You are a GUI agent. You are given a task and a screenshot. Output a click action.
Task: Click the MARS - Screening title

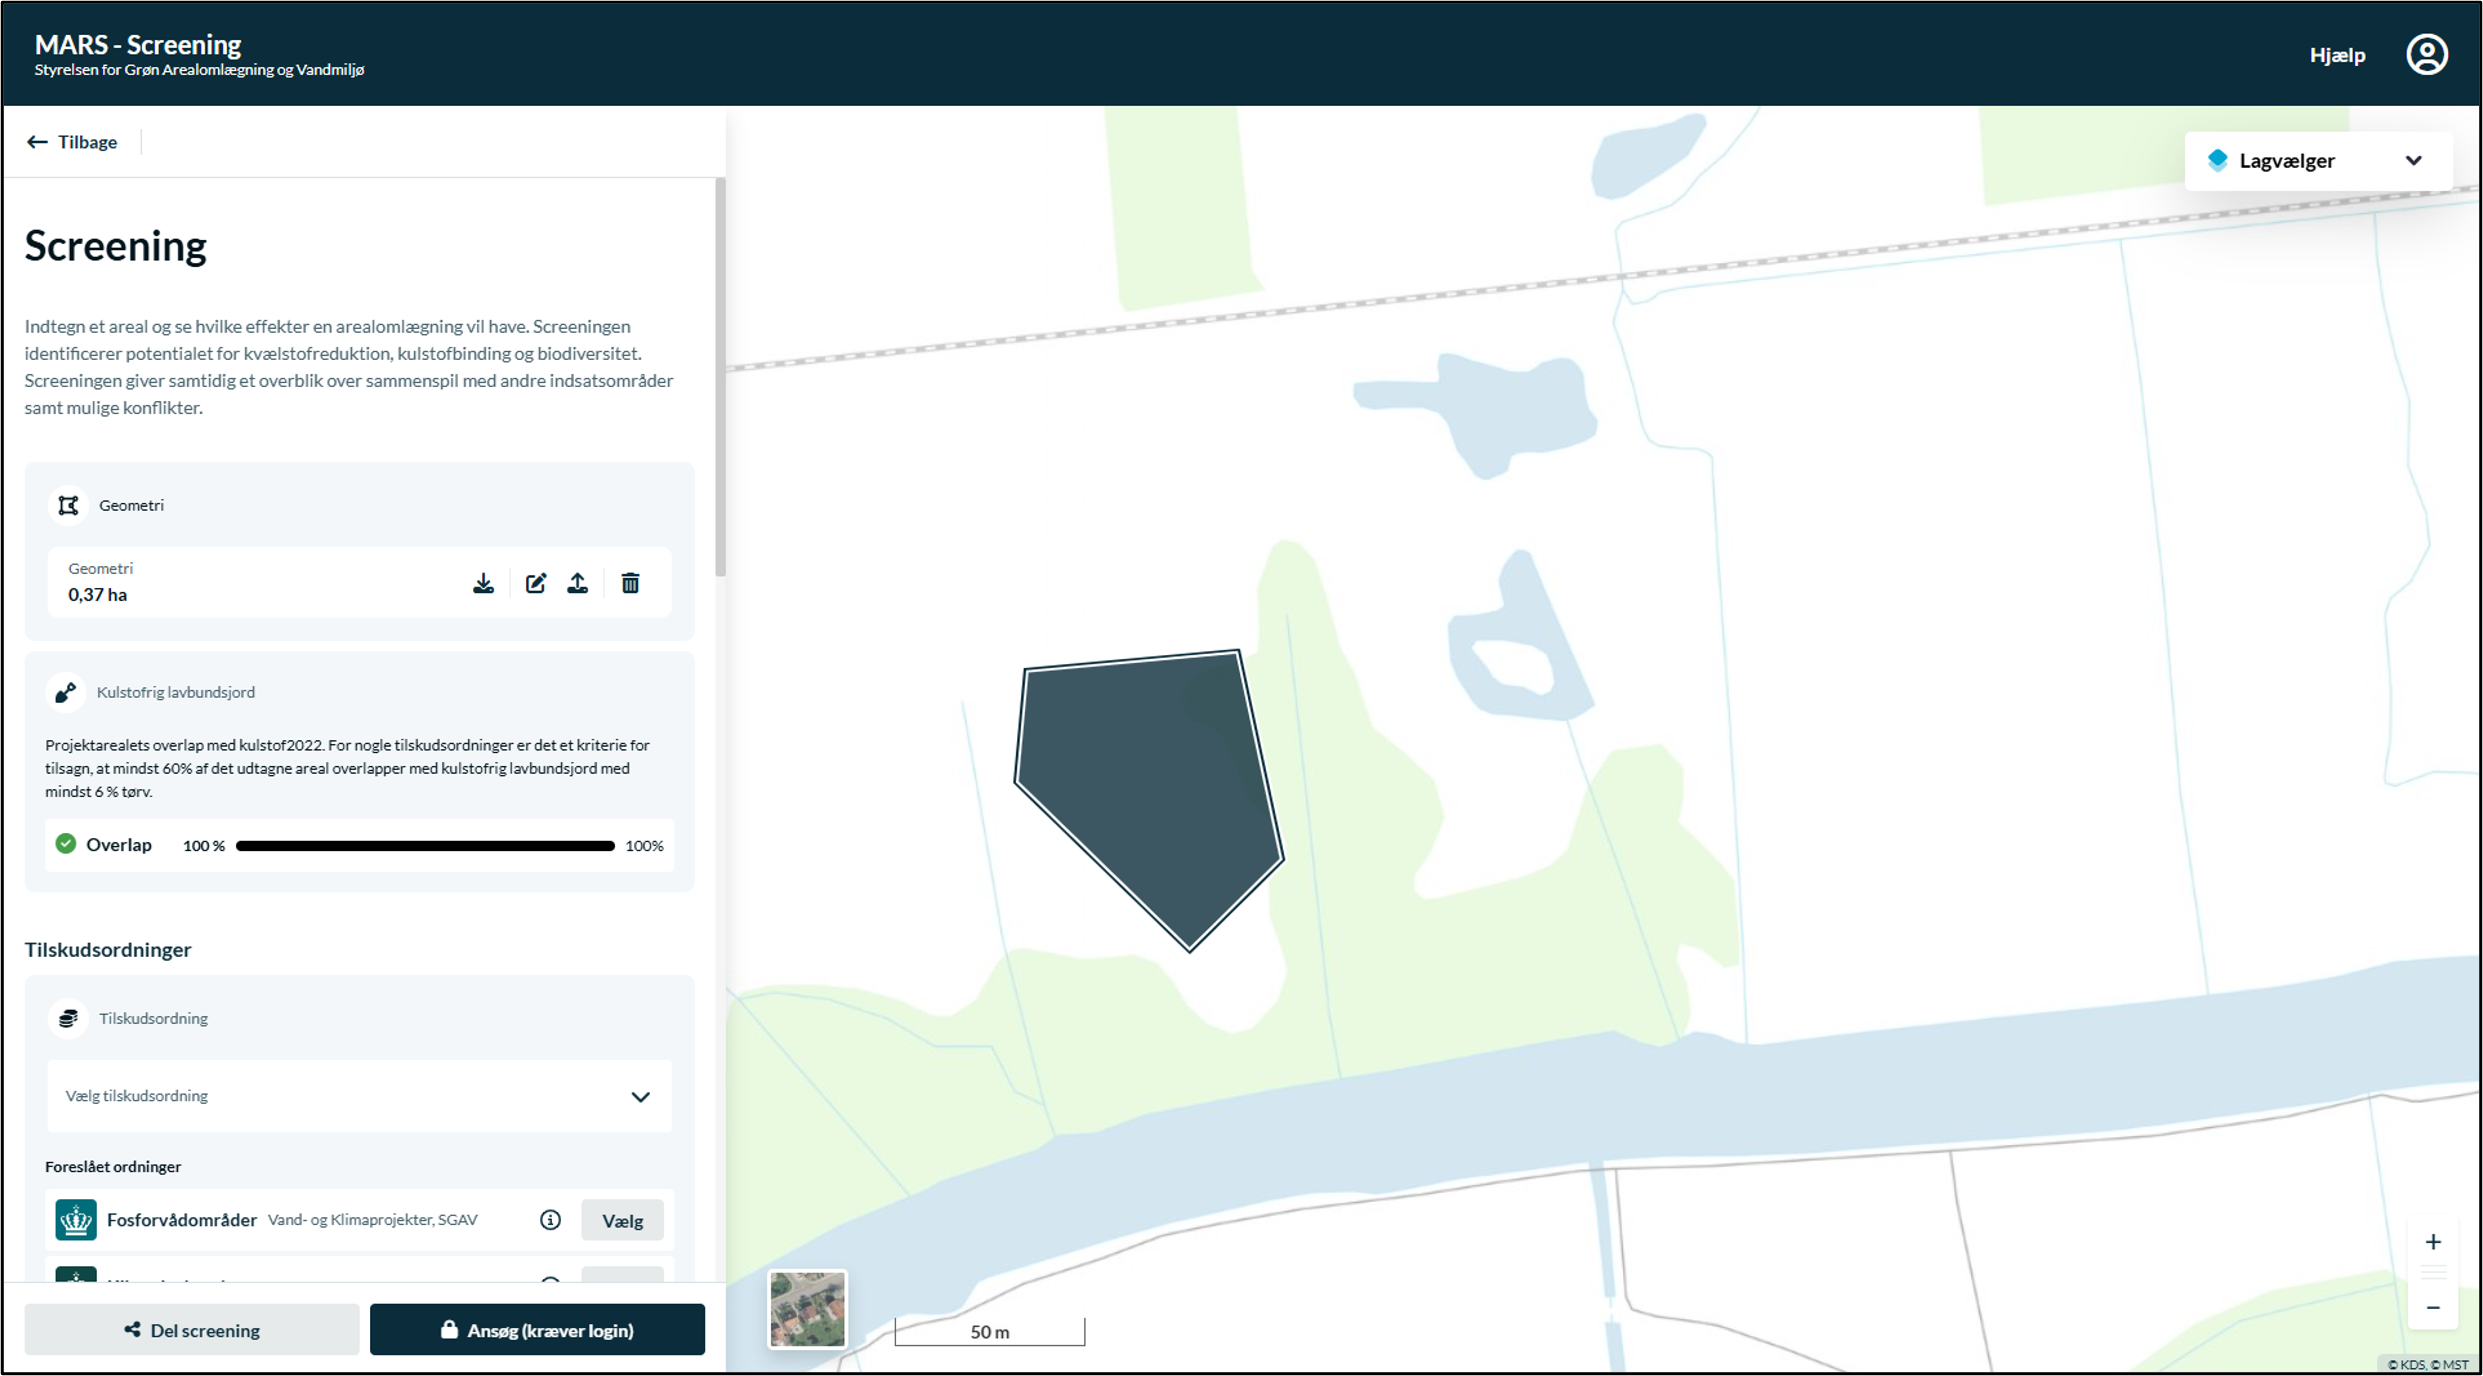point(138,44)
